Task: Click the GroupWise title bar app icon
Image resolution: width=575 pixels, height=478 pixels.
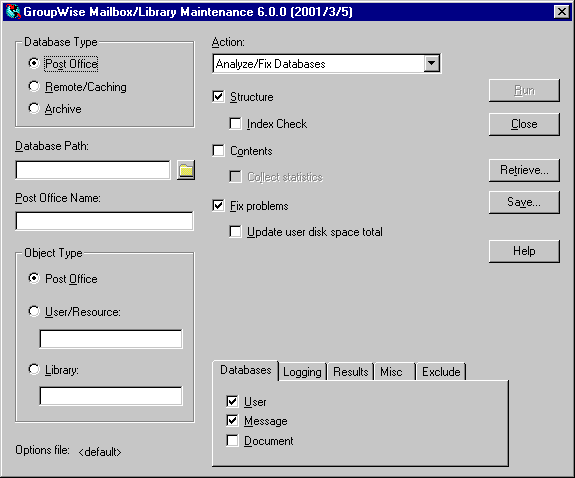Action: coord(13,11)
